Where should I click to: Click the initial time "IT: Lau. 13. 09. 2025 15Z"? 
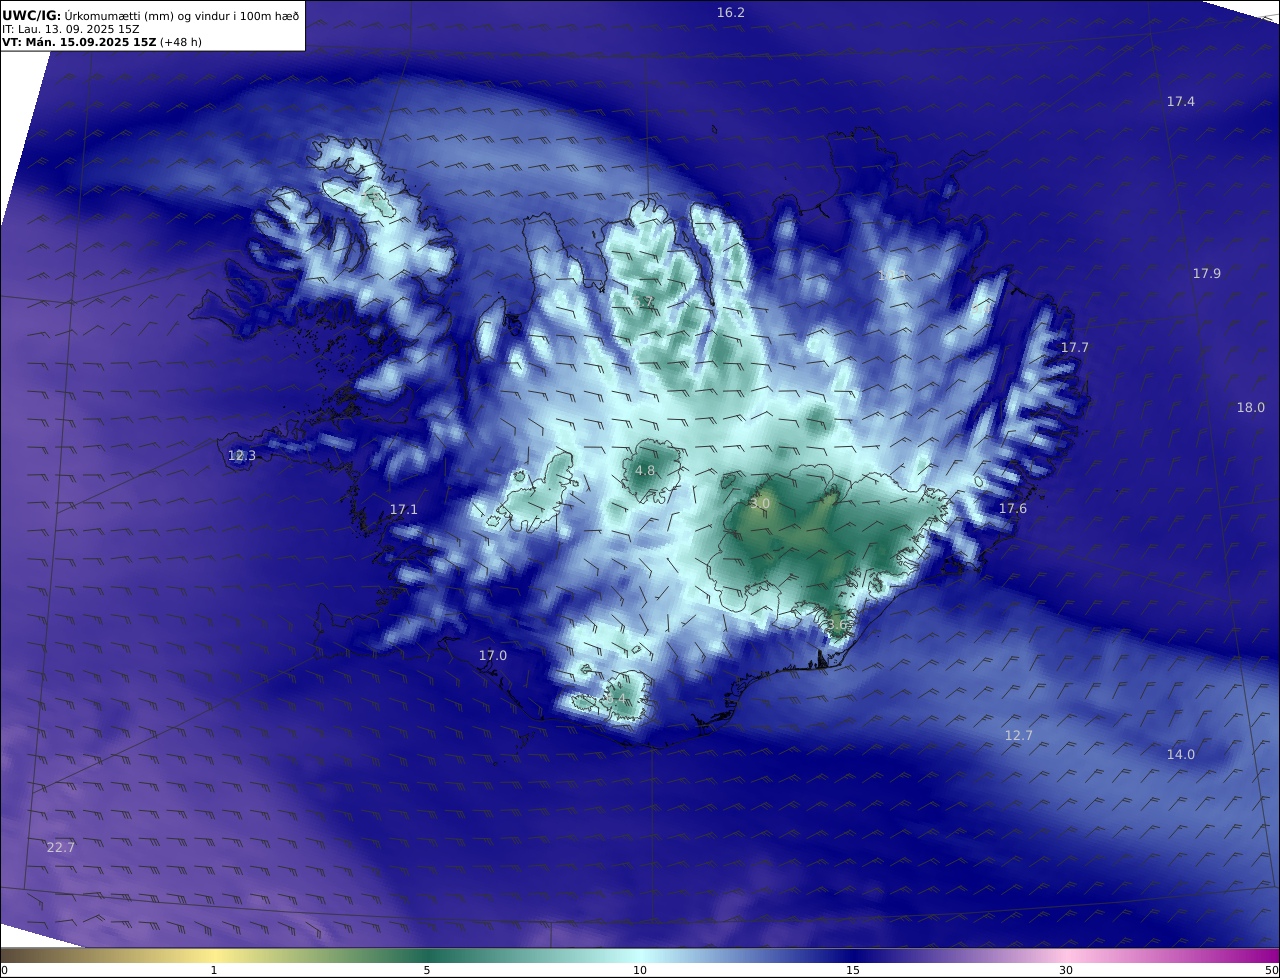click(73, 29)
